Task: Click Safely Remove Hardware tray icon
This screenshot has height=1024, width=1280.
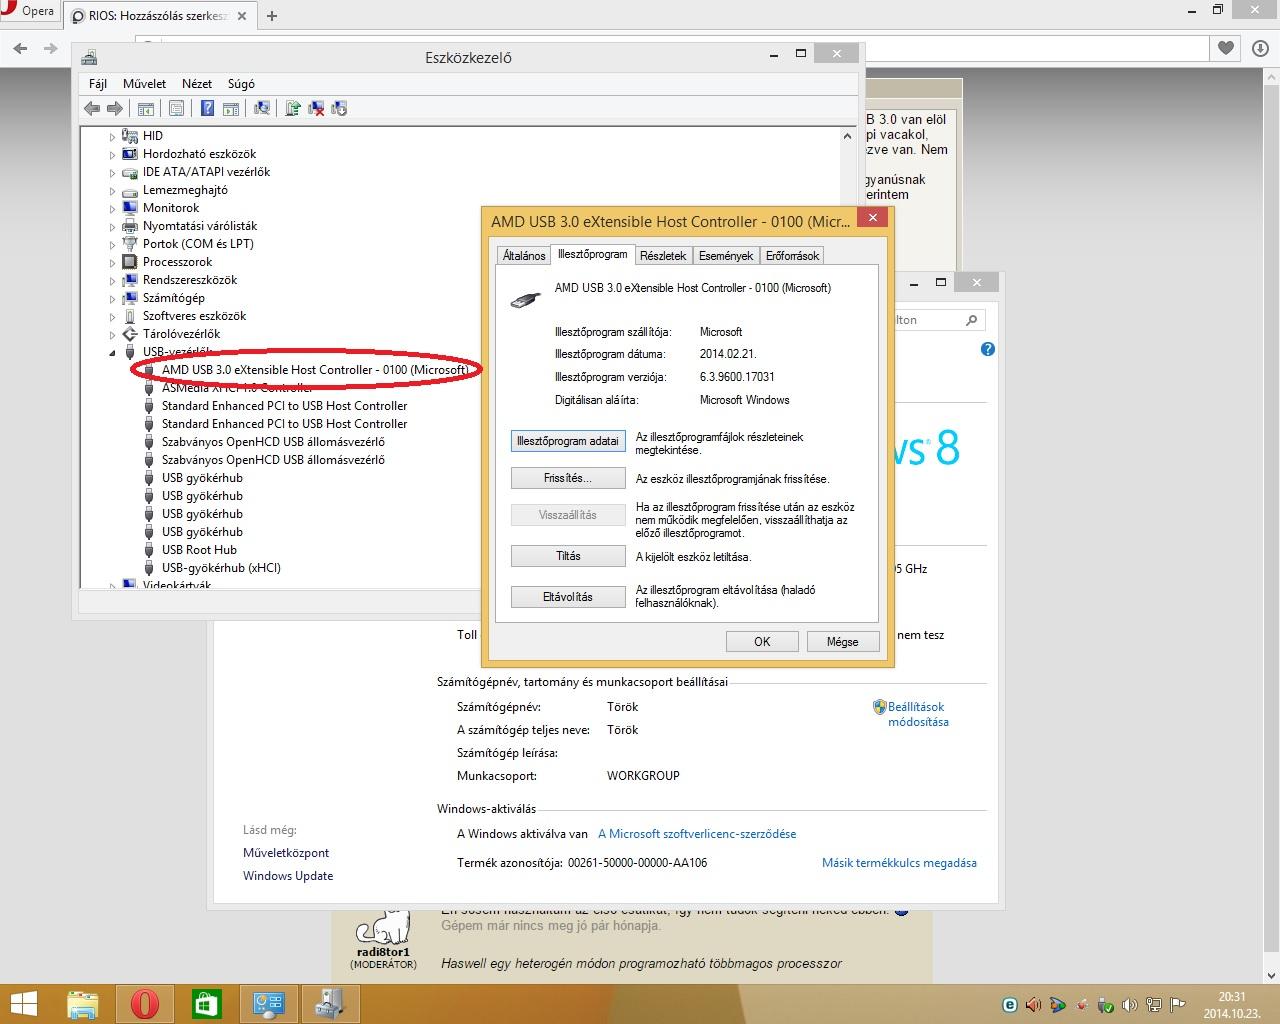Action: 1106,1005
